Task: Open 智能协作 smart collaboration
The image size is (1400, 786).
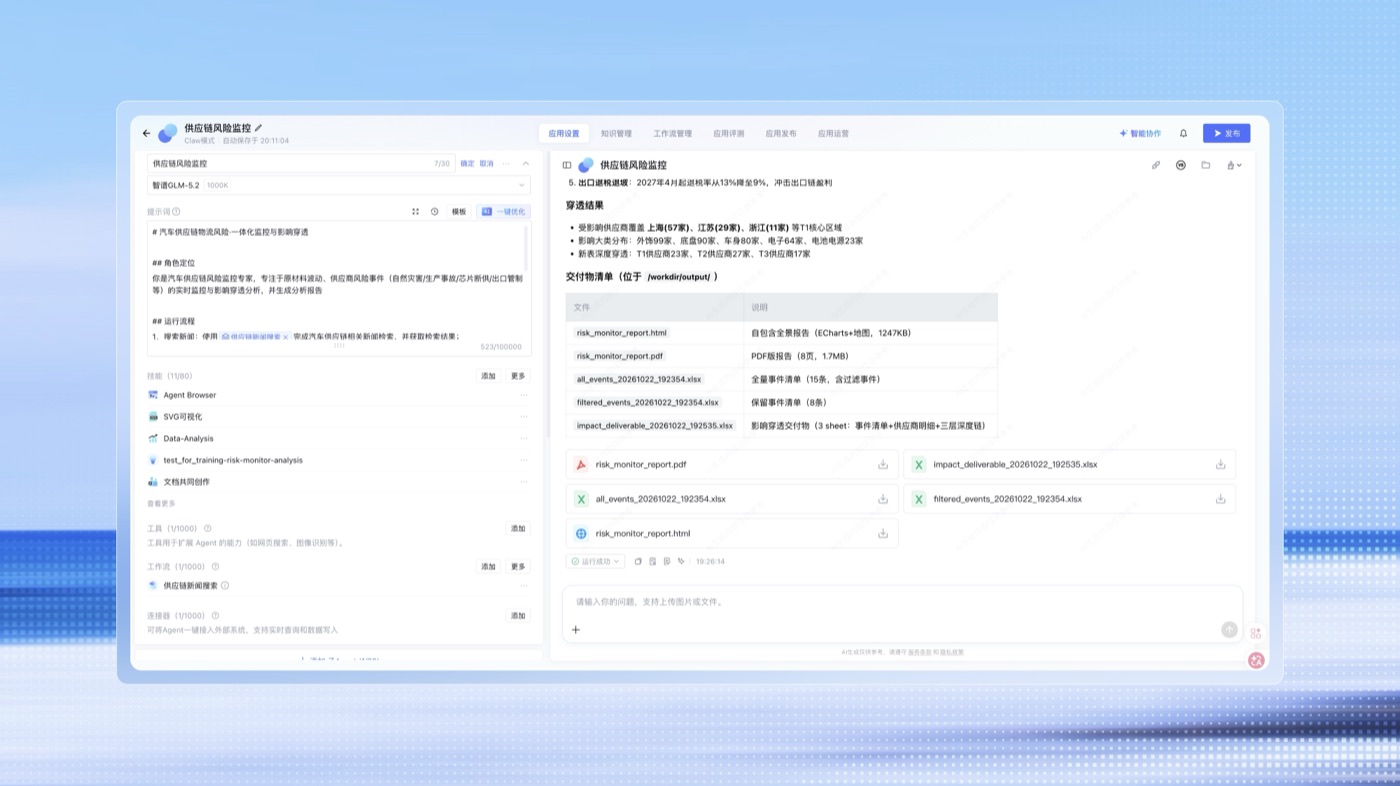Action: [1140, 133]
